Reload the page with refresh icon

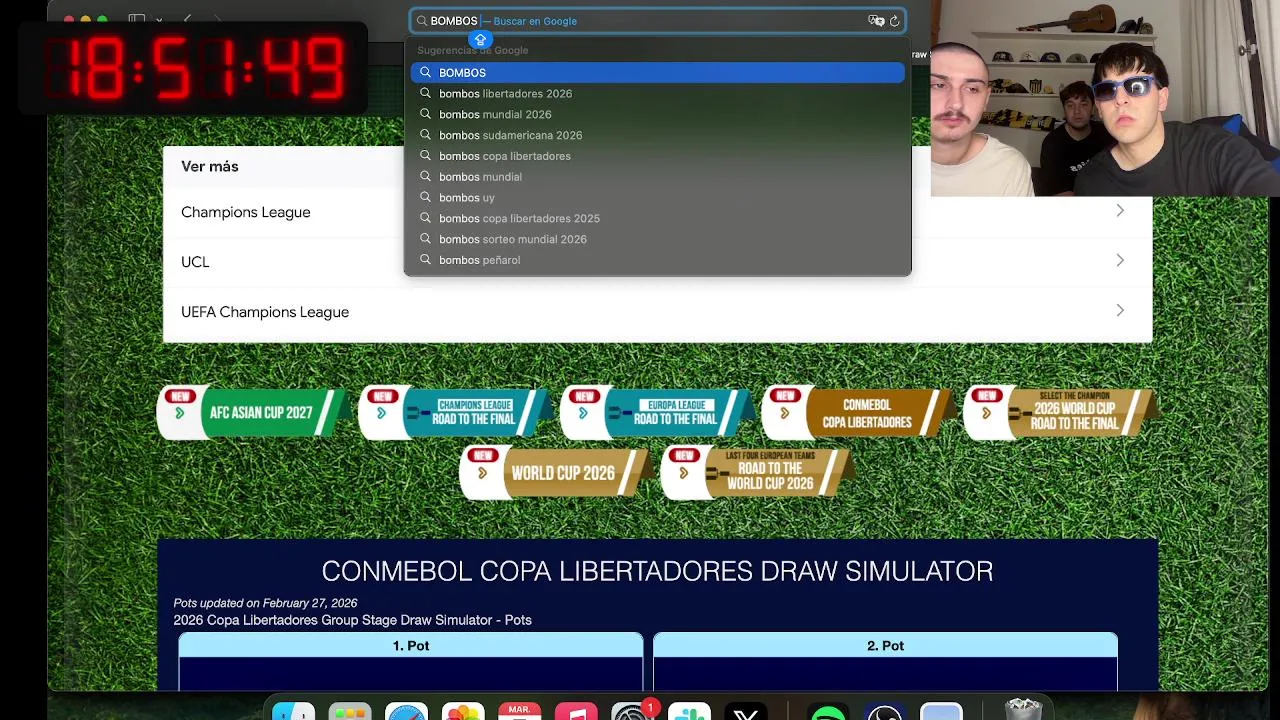click(x=894, y=20)
